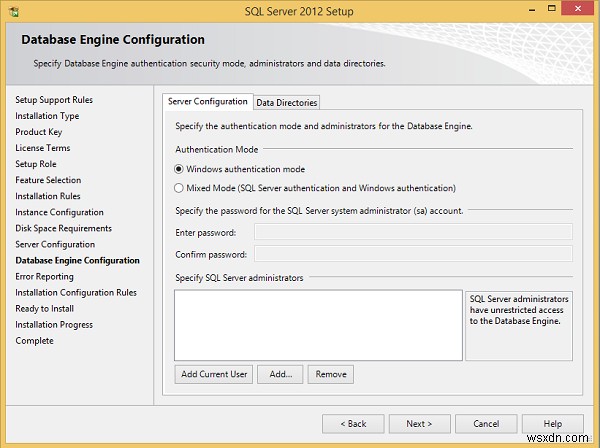The image size is (600, 448).
Task: Click the Enter password field
Action: (413, 232)
